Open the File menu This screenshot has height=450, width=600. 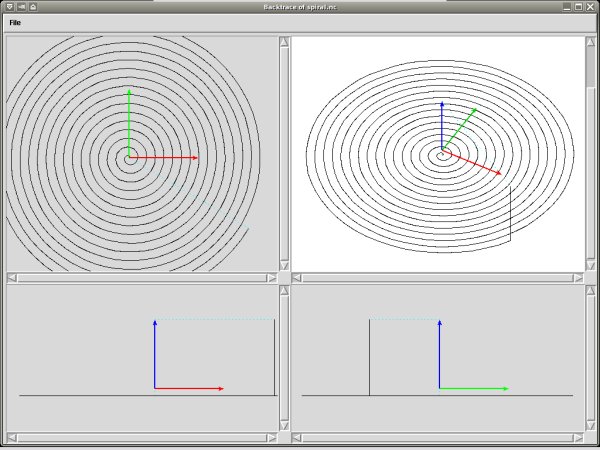coord(15,23)
